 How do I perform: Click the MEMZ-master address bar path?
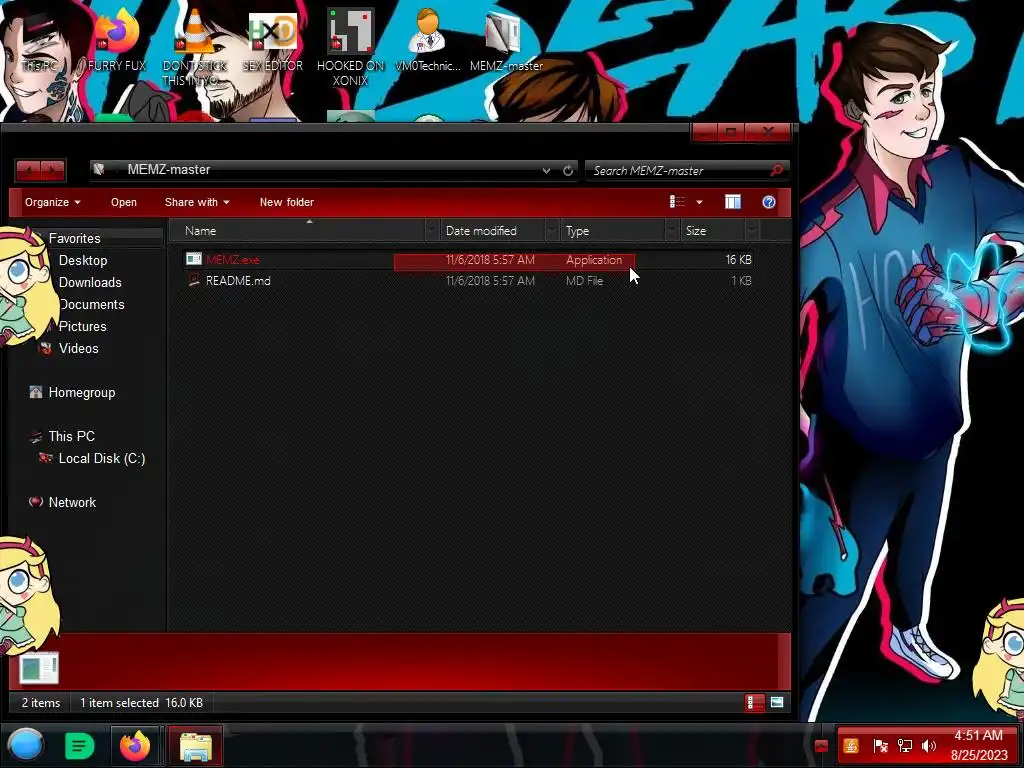pos(168,170)
